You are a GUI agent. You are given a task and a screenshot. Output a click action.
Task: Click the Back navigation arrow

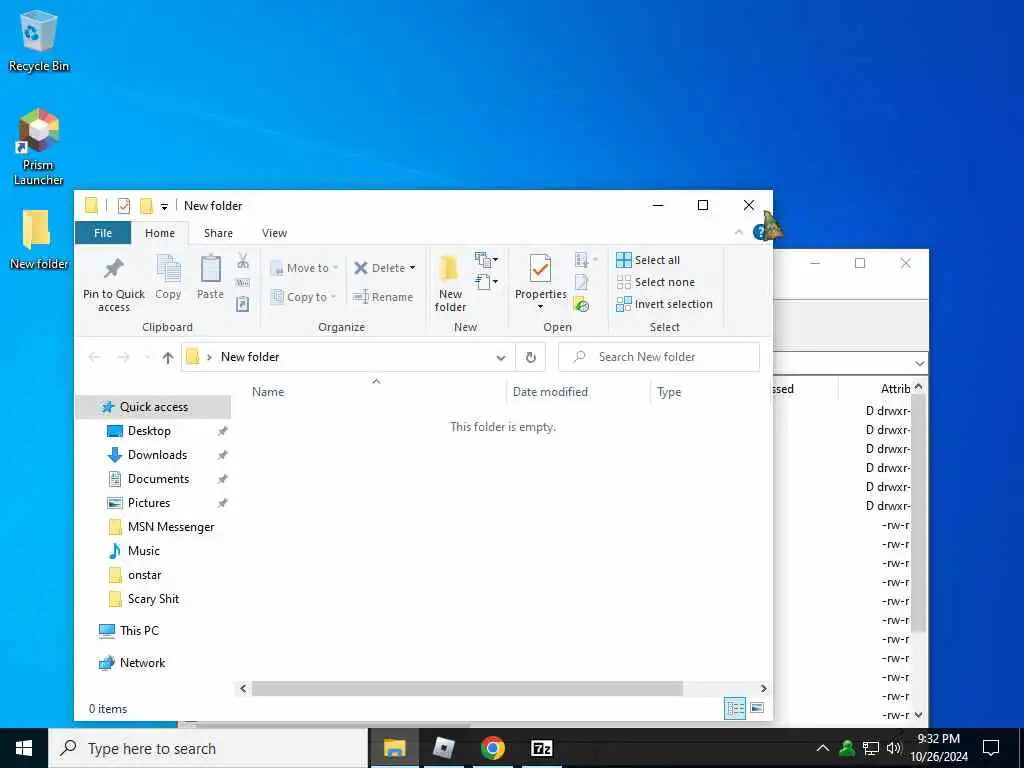point(94,357)
